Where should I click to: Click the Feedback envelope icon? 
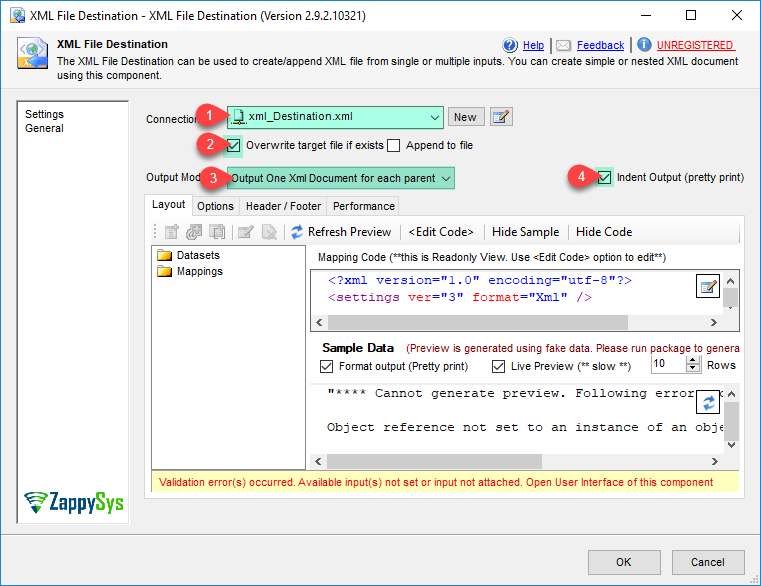[x=563, y=45]
